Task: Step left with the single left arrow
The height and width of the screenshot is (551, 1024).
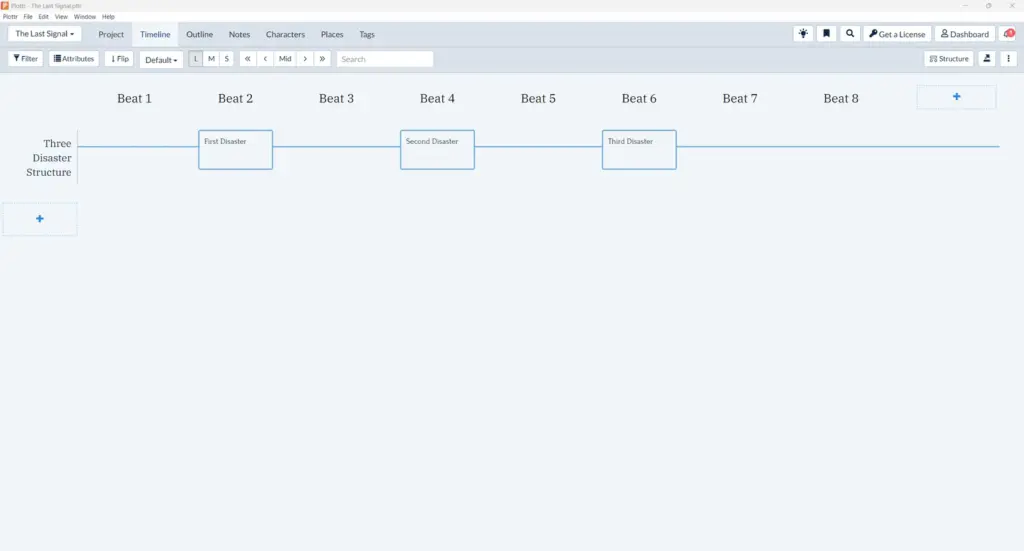Action: [265, 59]
